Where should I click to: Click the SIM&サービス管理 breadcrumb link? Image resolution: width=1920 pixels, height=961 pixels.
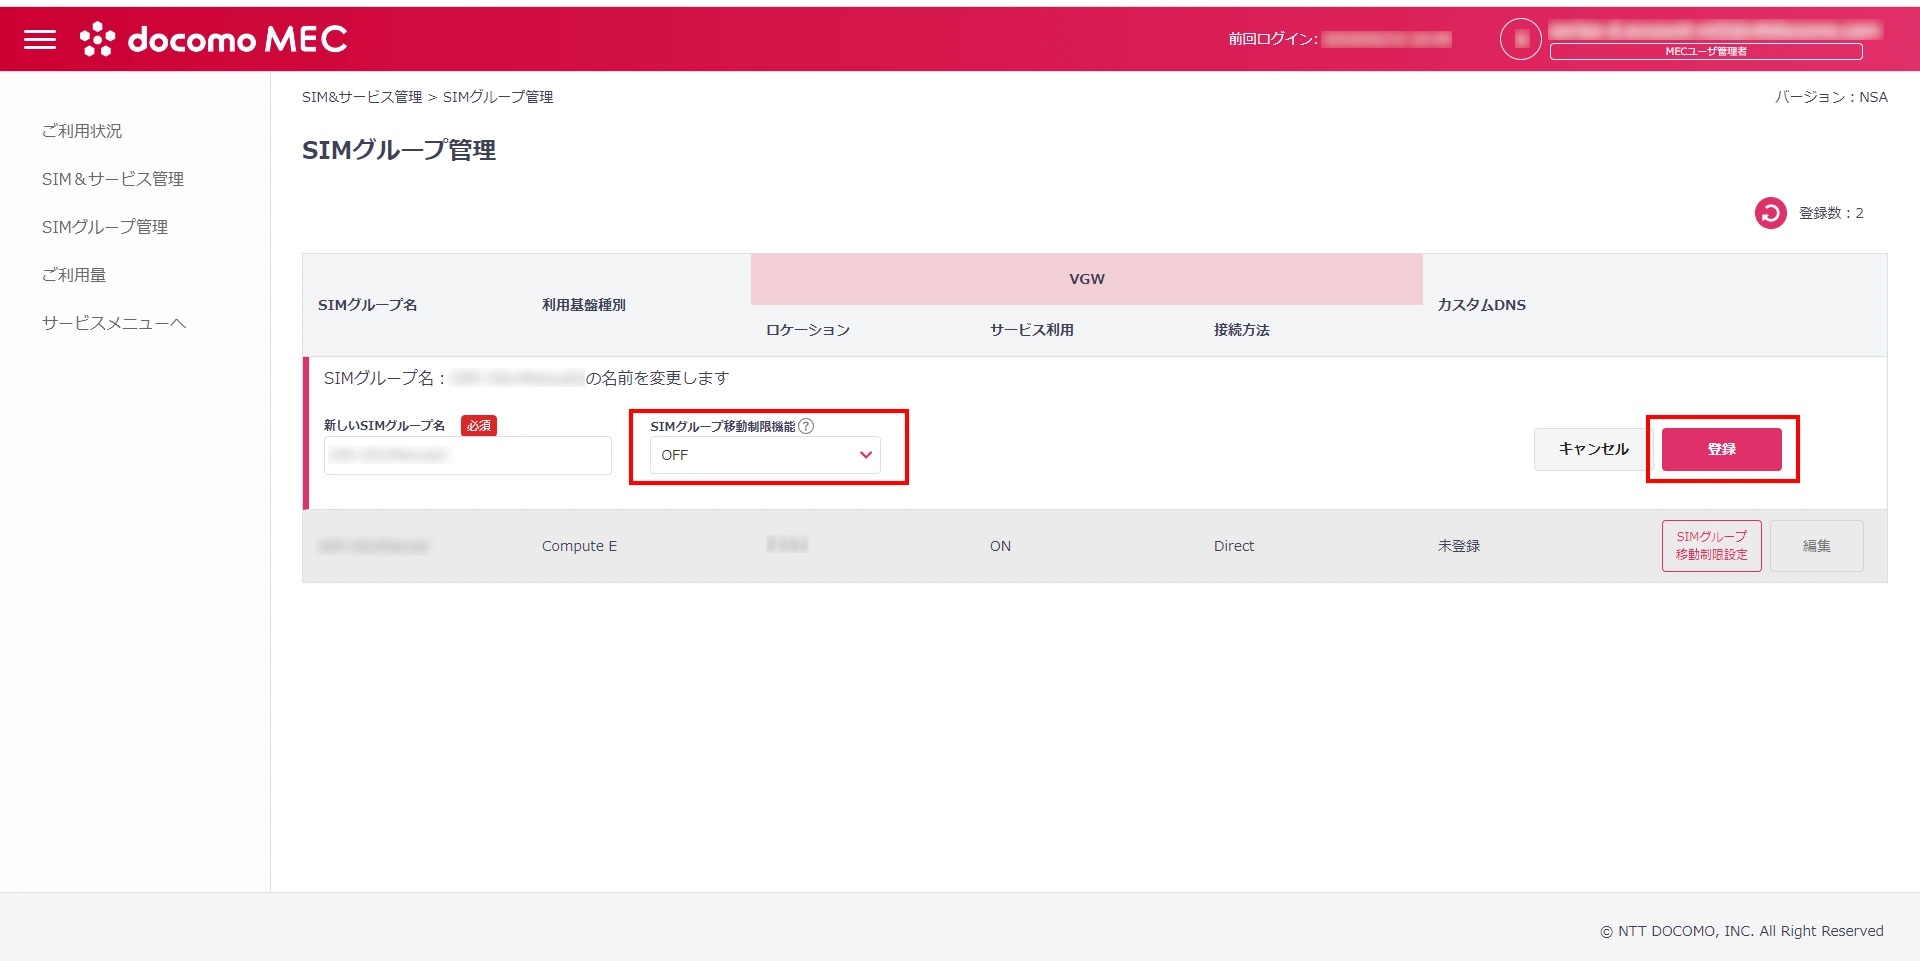point(362,97)
